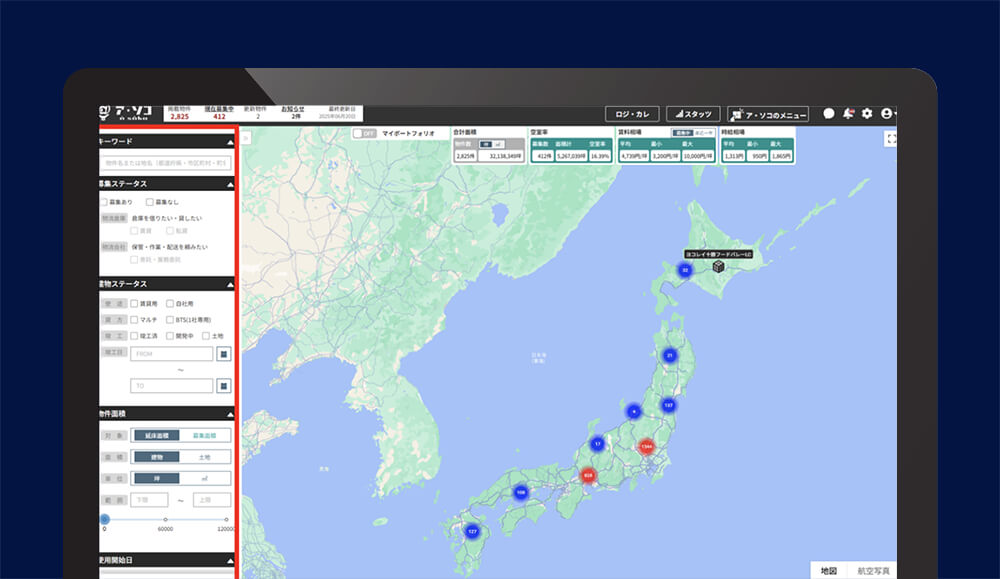Toggle the マイポートフォリオ OFF switch
The image size is (1000, 579).
point(364,133)
